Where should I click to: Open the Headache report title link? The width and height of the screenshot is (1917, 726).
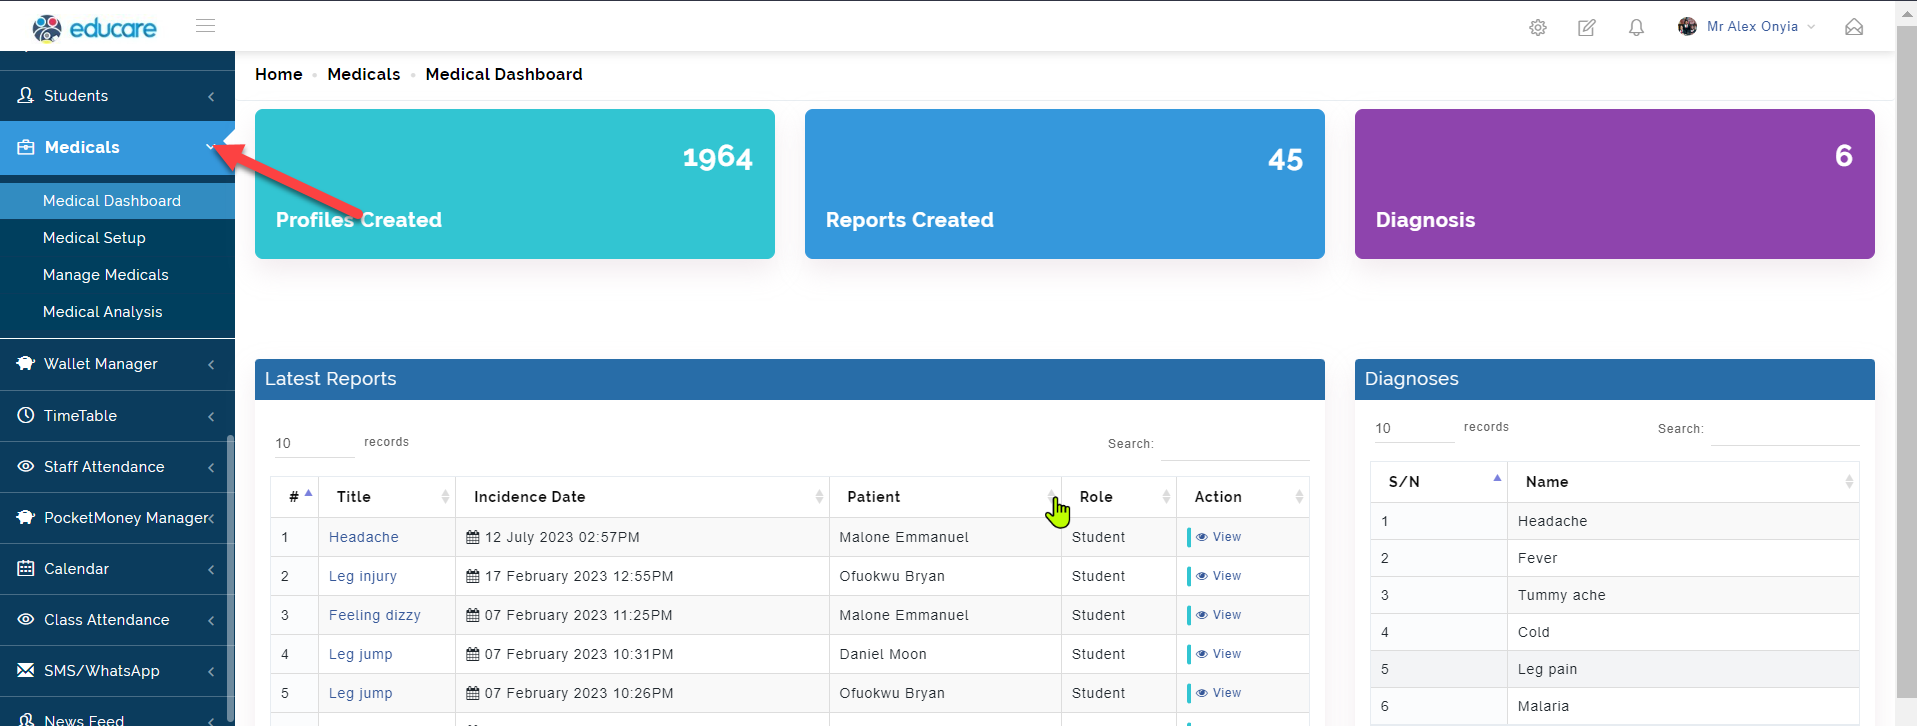pyautogui.click(x=364, y=537)
